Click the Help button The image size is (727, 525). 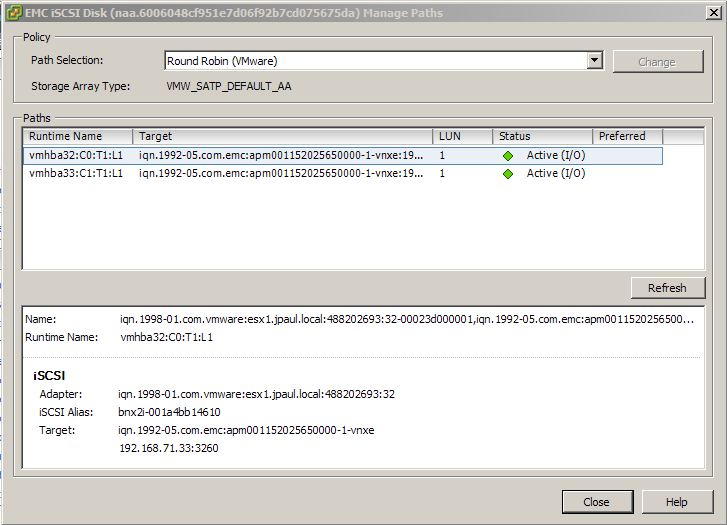677,502
